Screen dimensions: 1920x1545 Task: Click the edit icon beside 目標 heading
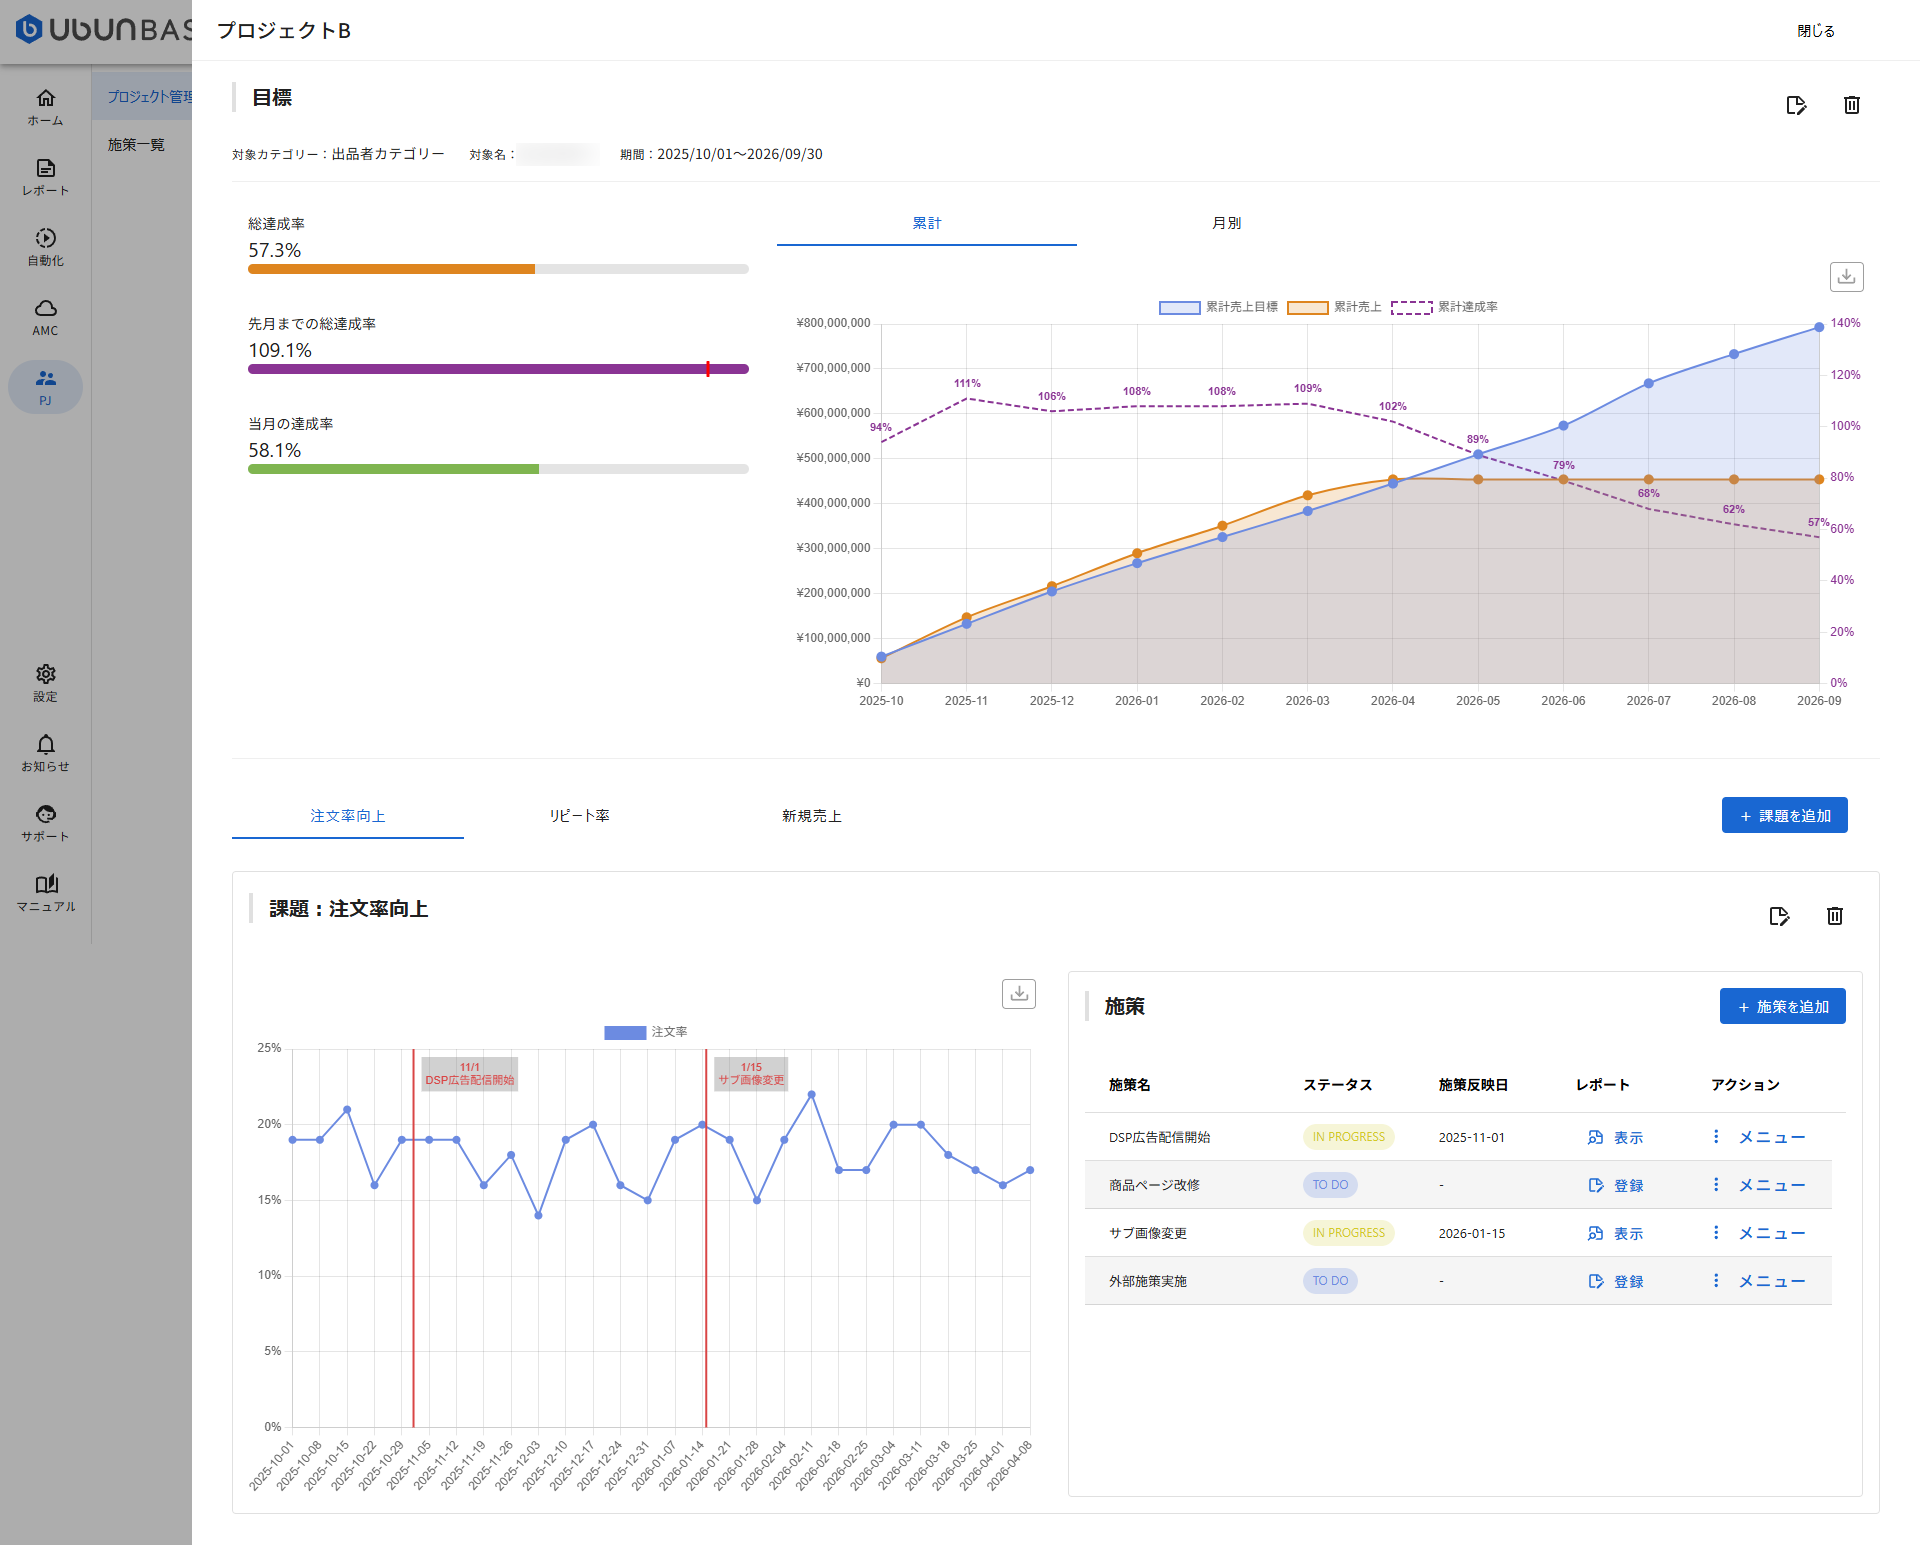coord(1796,105)
